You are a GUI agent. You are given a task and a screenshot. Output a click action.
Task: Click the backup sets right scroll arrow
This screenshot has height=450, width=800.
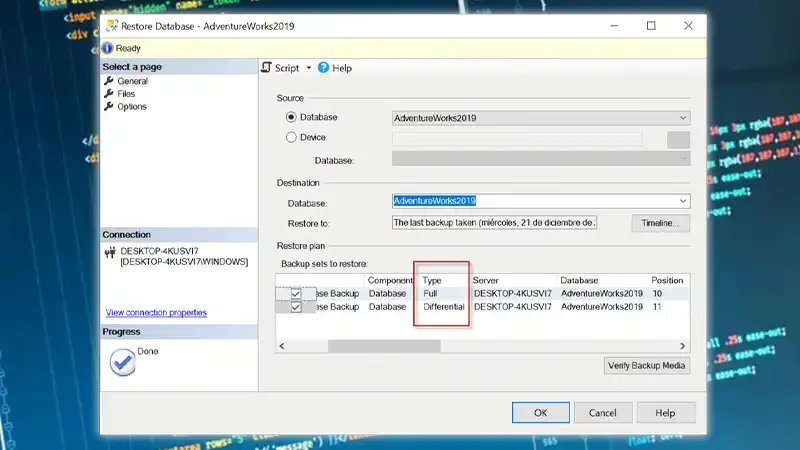coord(683,346)
